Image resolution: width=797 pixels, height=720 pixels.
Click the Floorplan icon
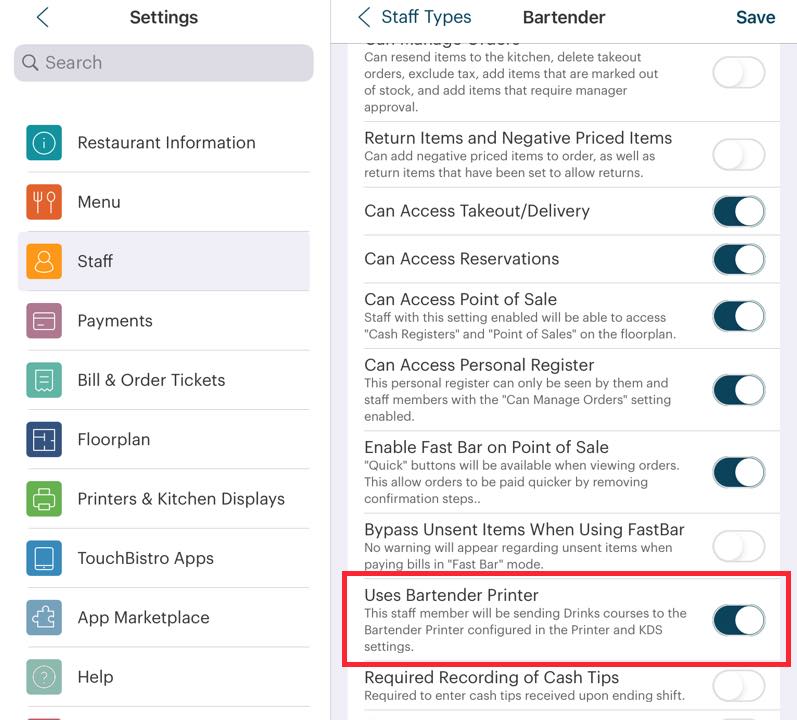[44, 439]
